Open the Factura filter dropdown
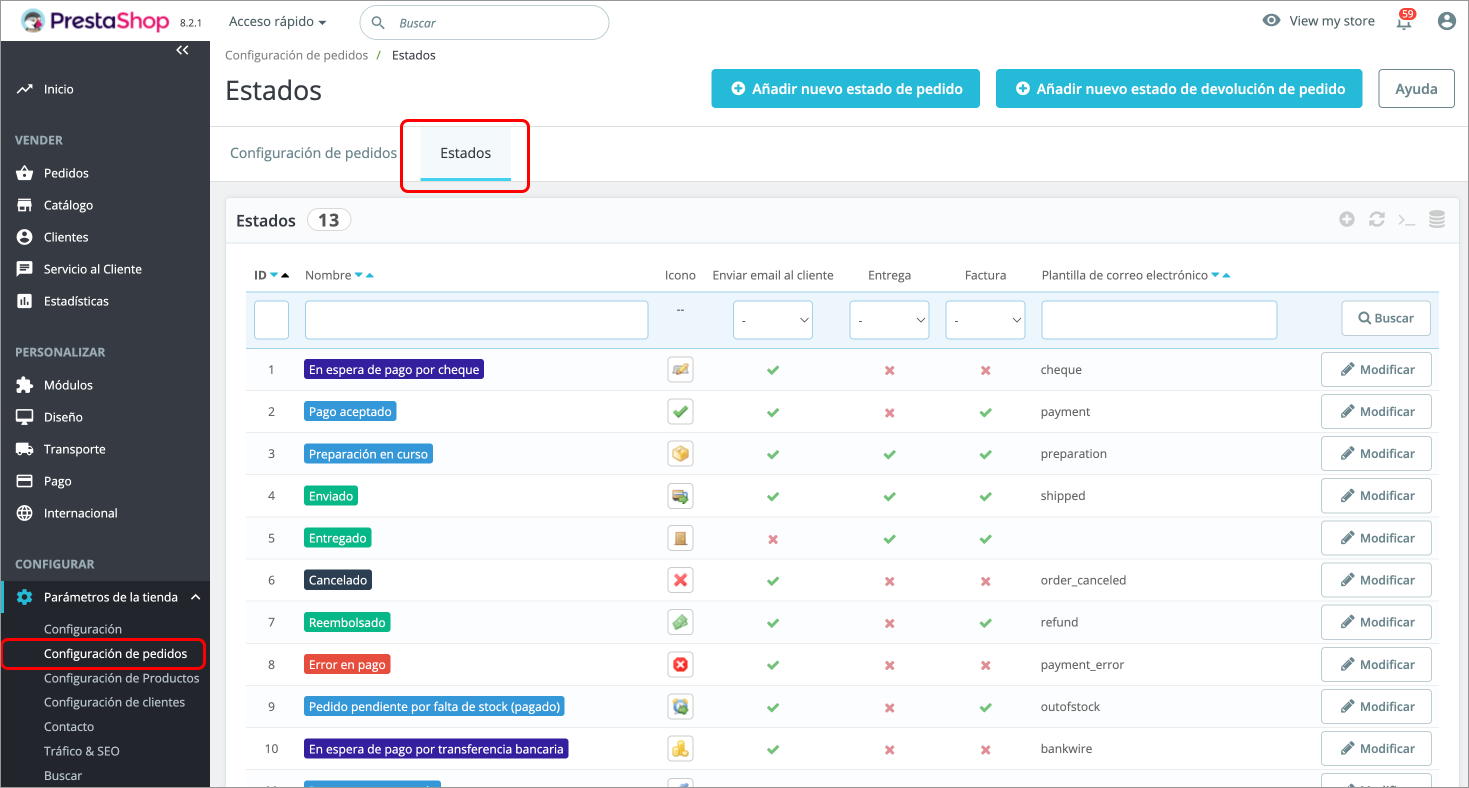Image resolution: width=1469 pixels, height=788 pixels. click(985, 319)
